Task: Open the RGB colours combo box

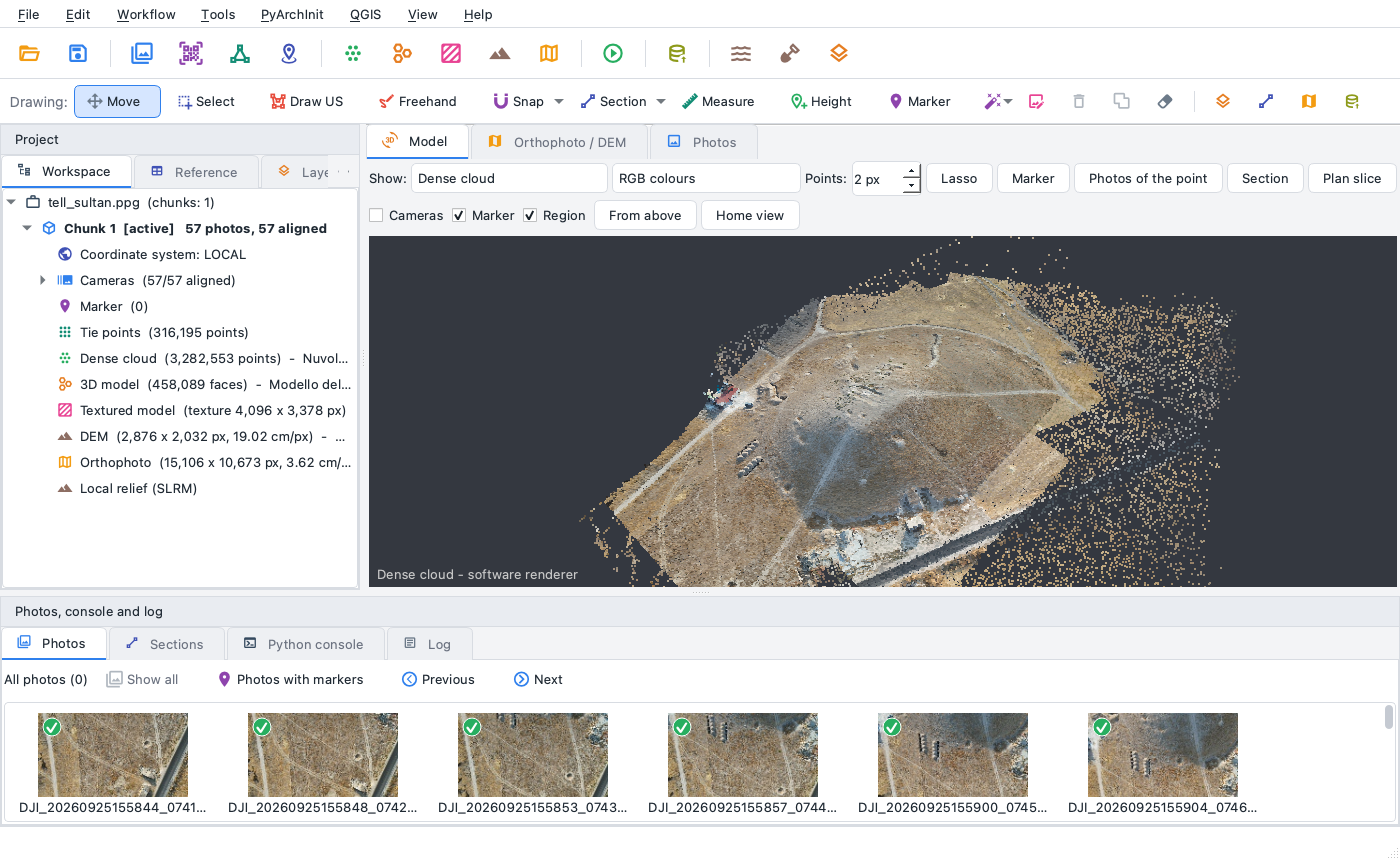Action: (706, 178)
